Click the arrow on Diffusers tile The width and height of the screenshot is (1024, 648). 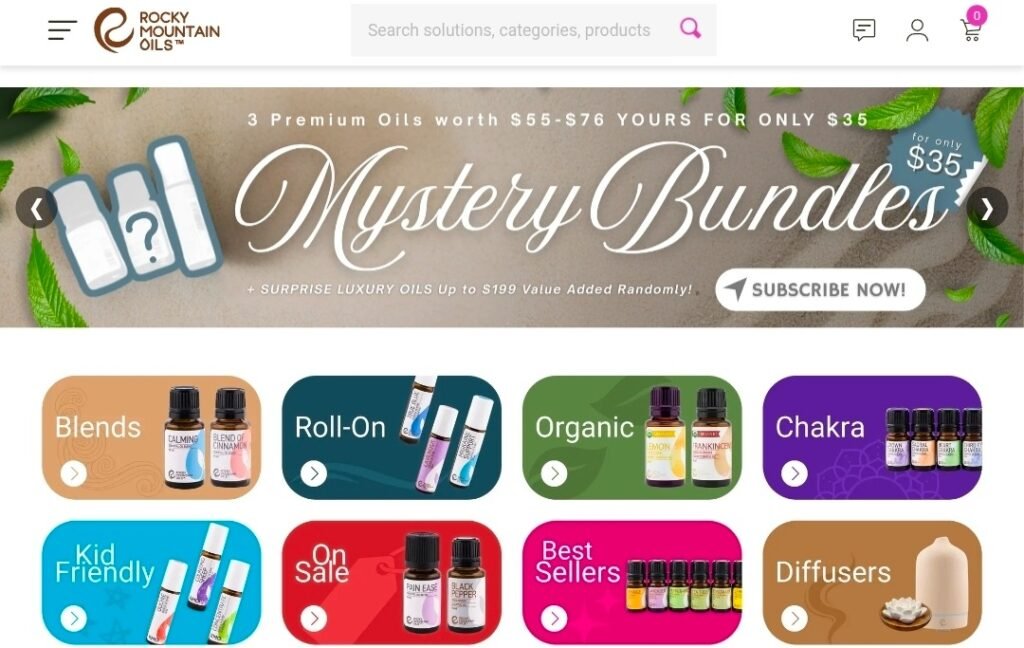(x=795, y=618)
